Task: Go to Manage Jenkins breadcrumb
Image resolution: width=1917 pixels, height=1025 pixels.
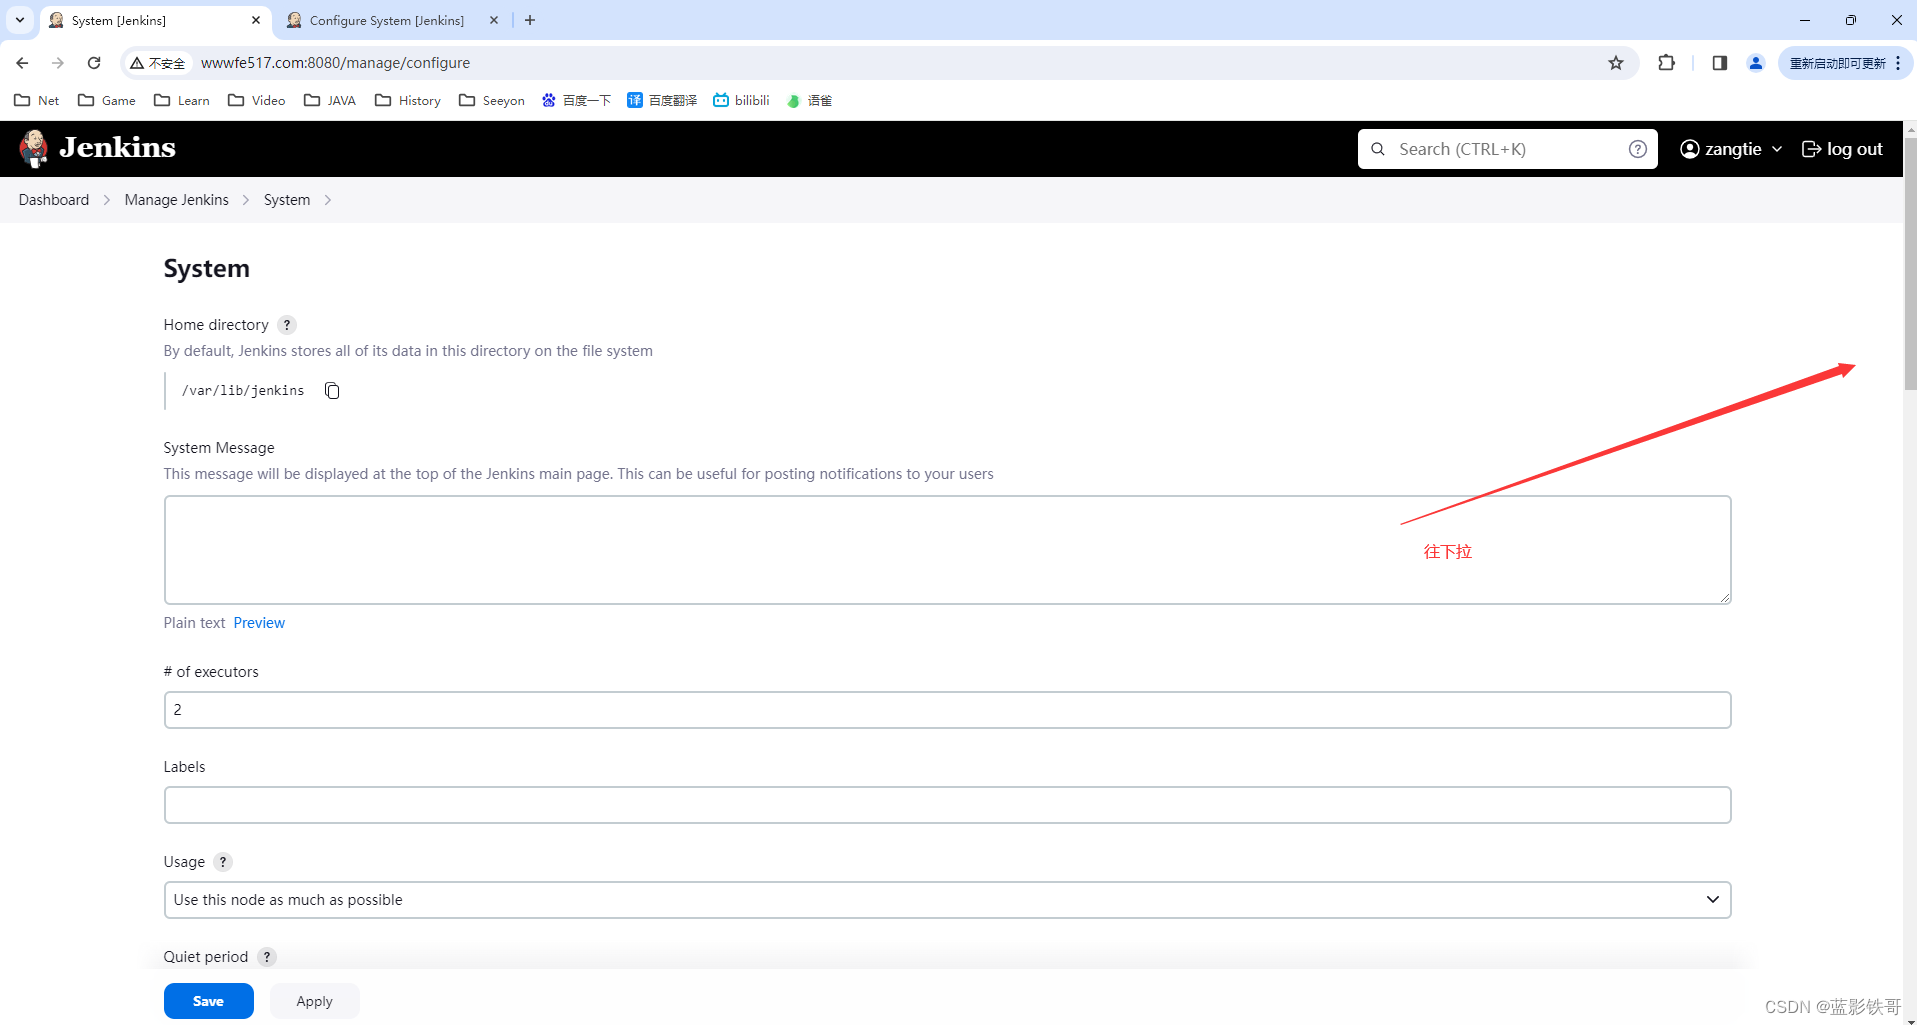Action: coord(177,200)
